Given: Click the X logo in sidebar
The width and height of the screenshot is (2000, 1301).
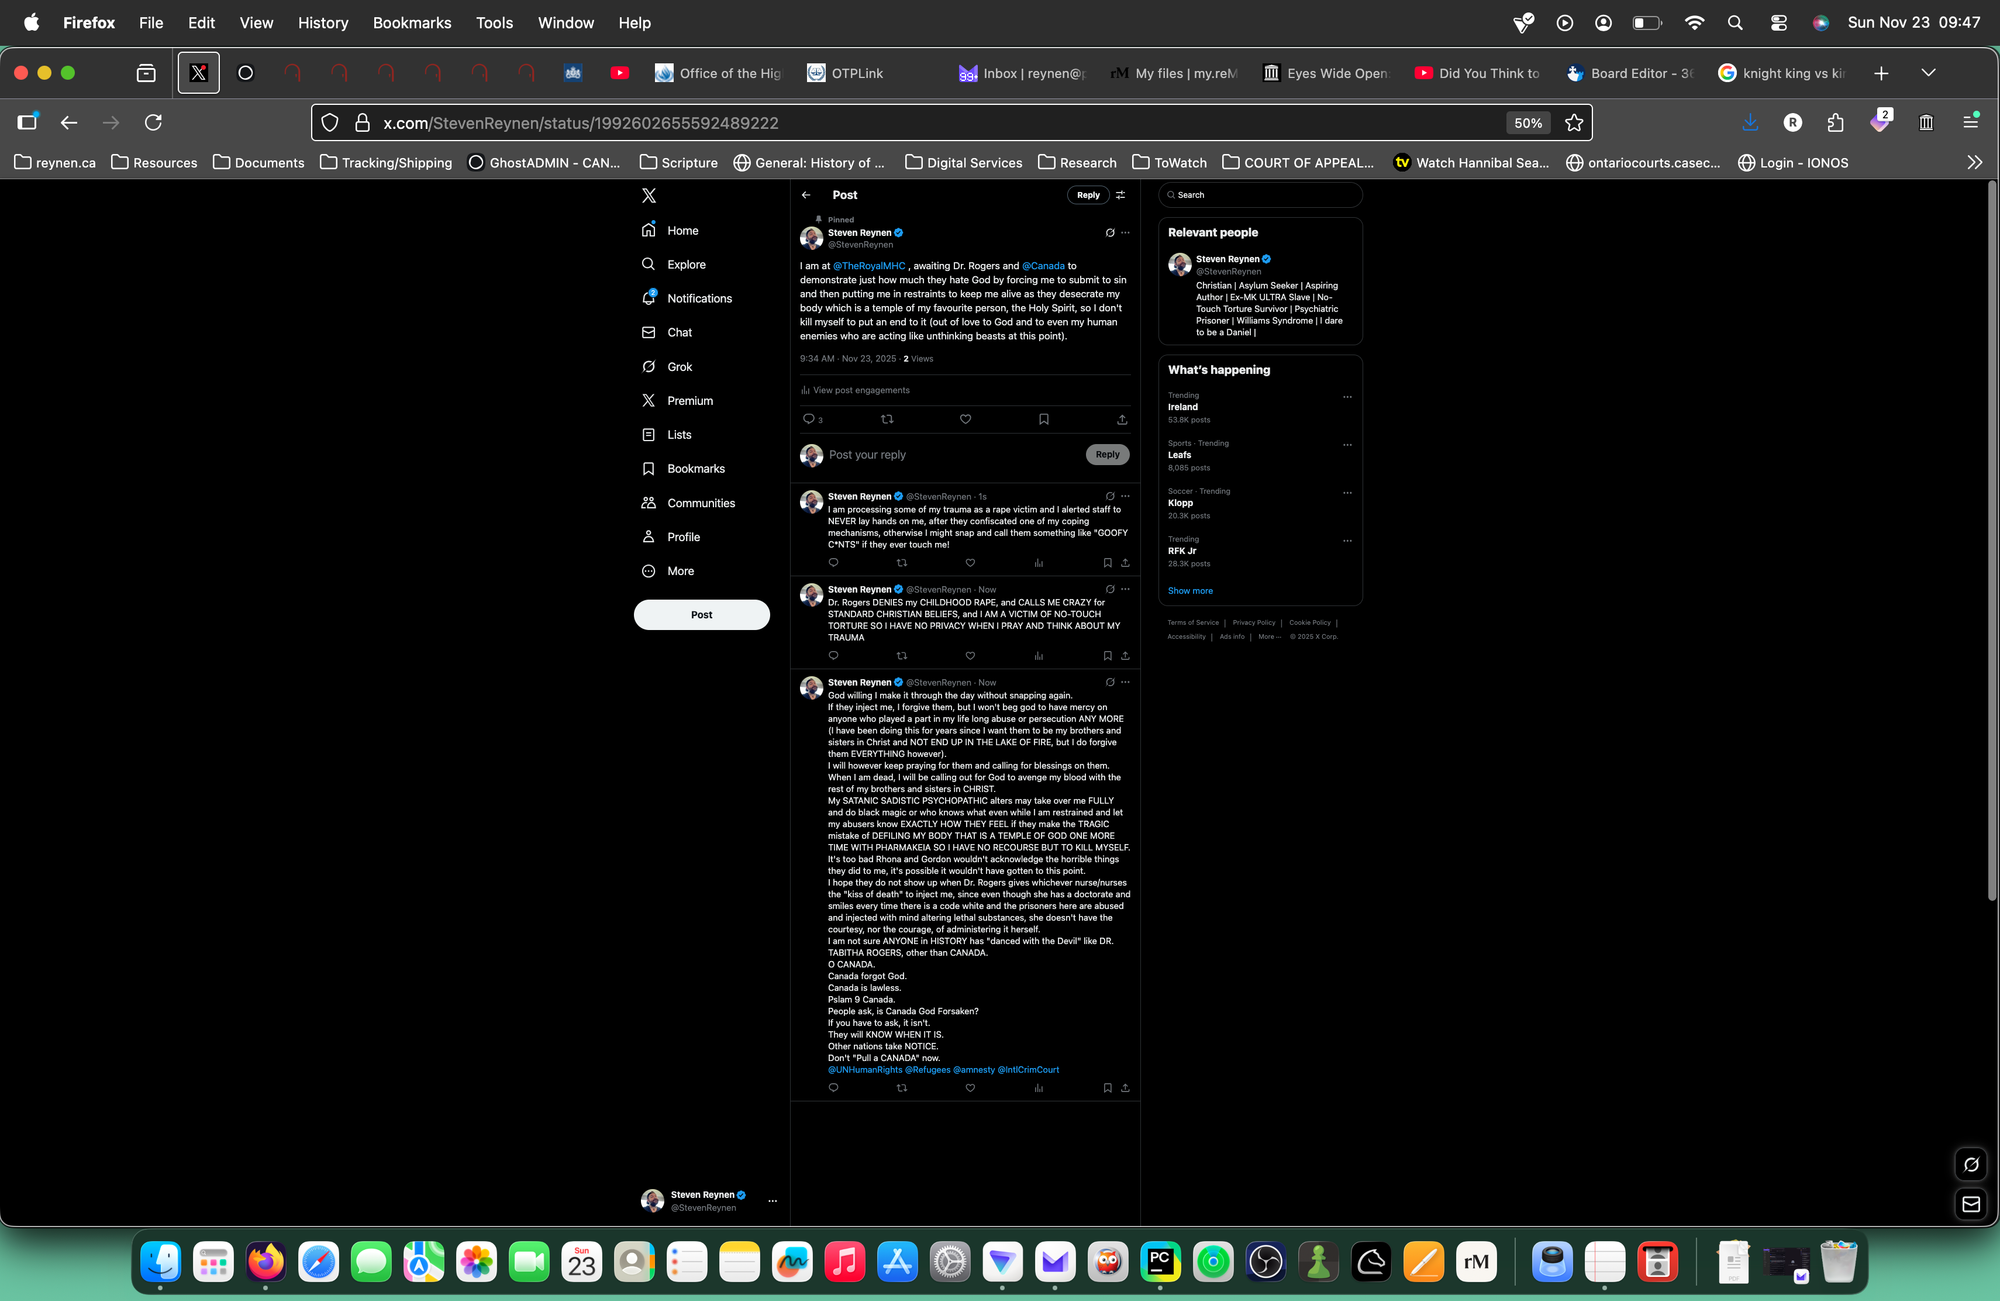Looking at the screenshot, I should point(649,196).
